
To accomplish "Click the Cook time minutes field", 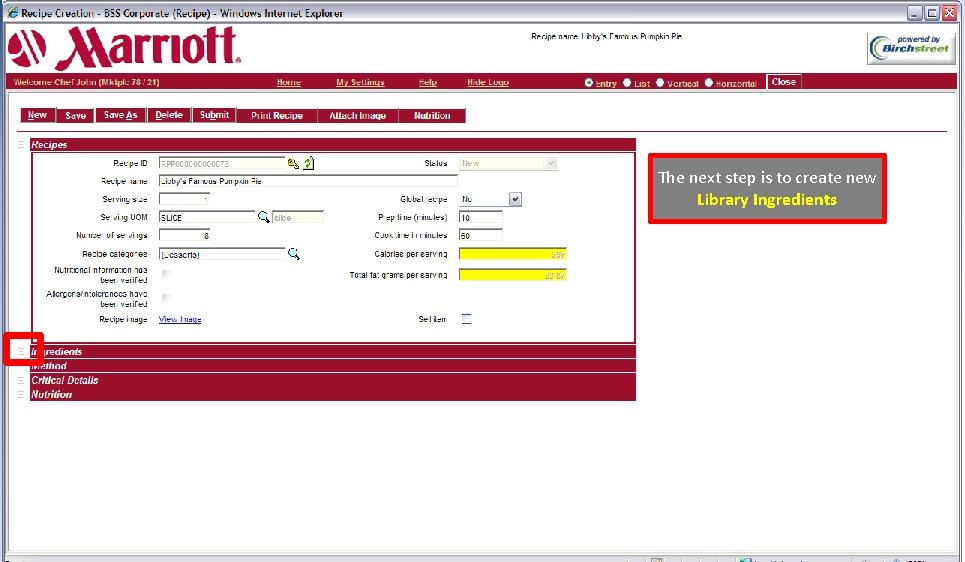I will point(481,235).
